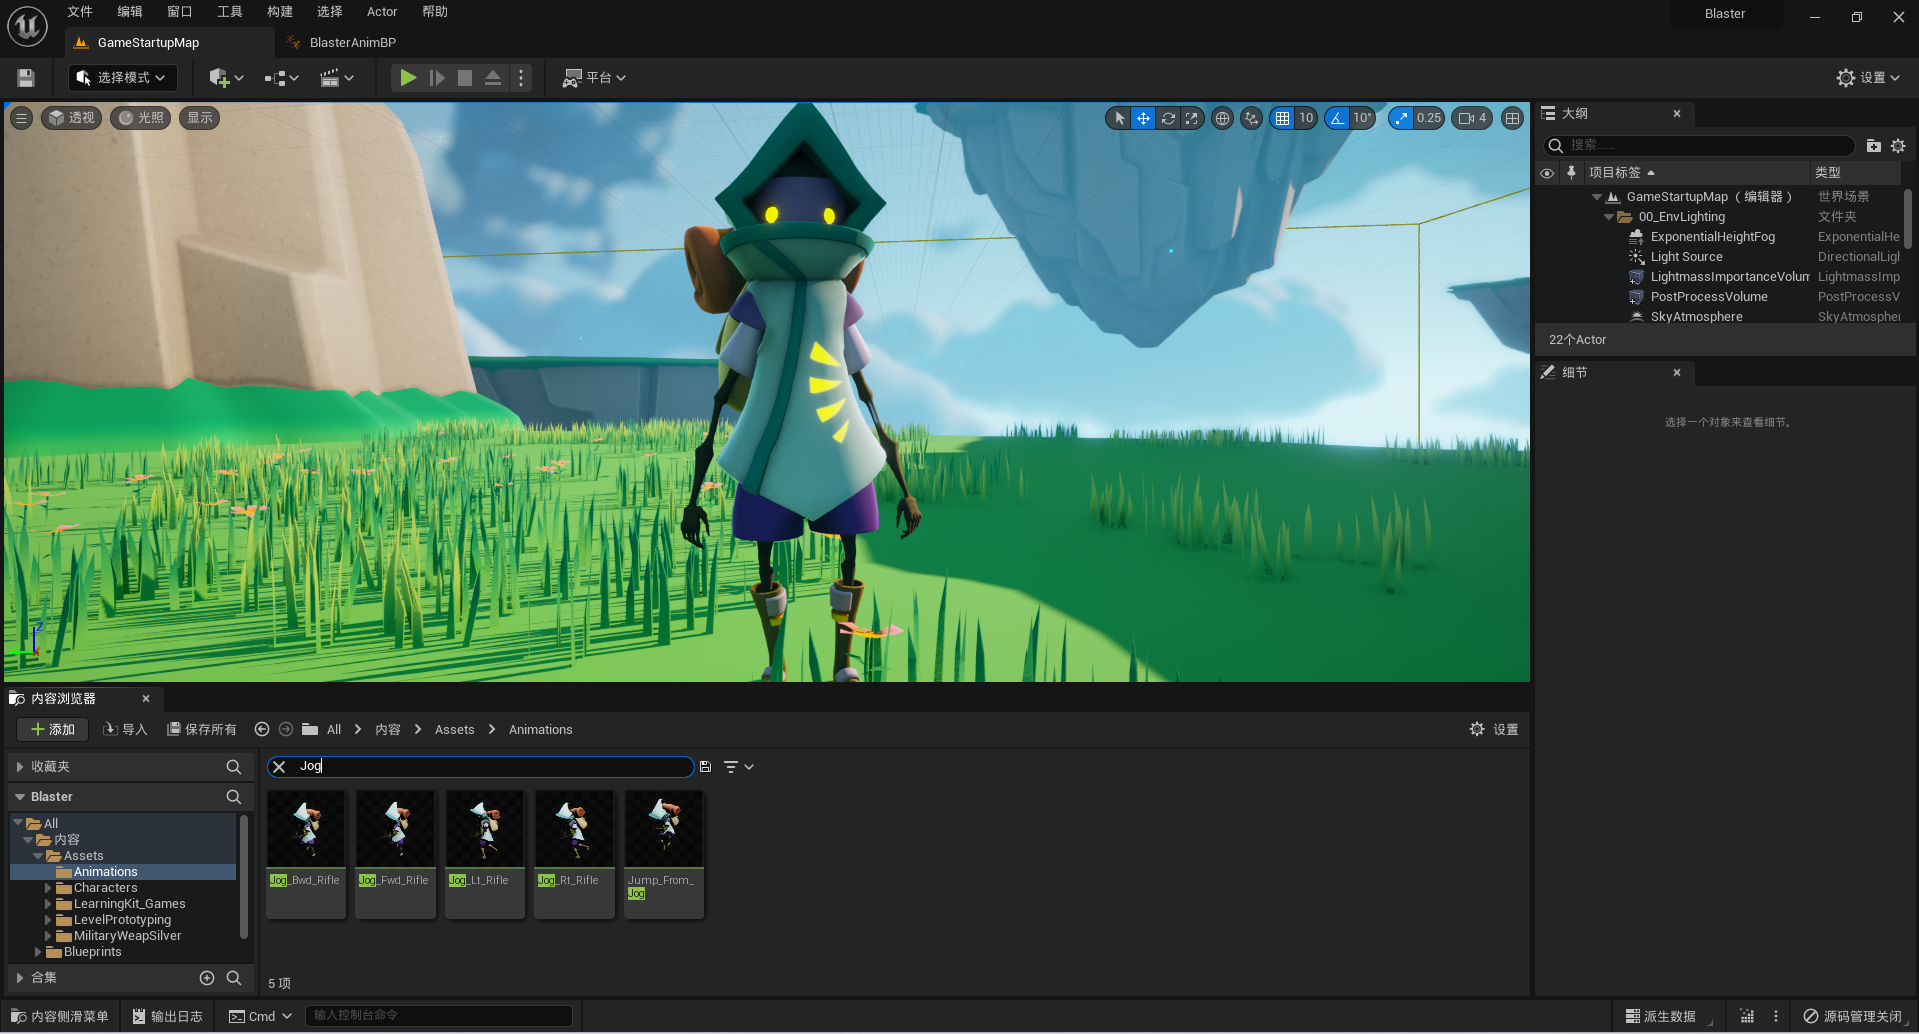The height and width of the screenshot is (1034, 1919).
Task: Click the eject button in the play toolbar
Action: [x=493, y=78]
